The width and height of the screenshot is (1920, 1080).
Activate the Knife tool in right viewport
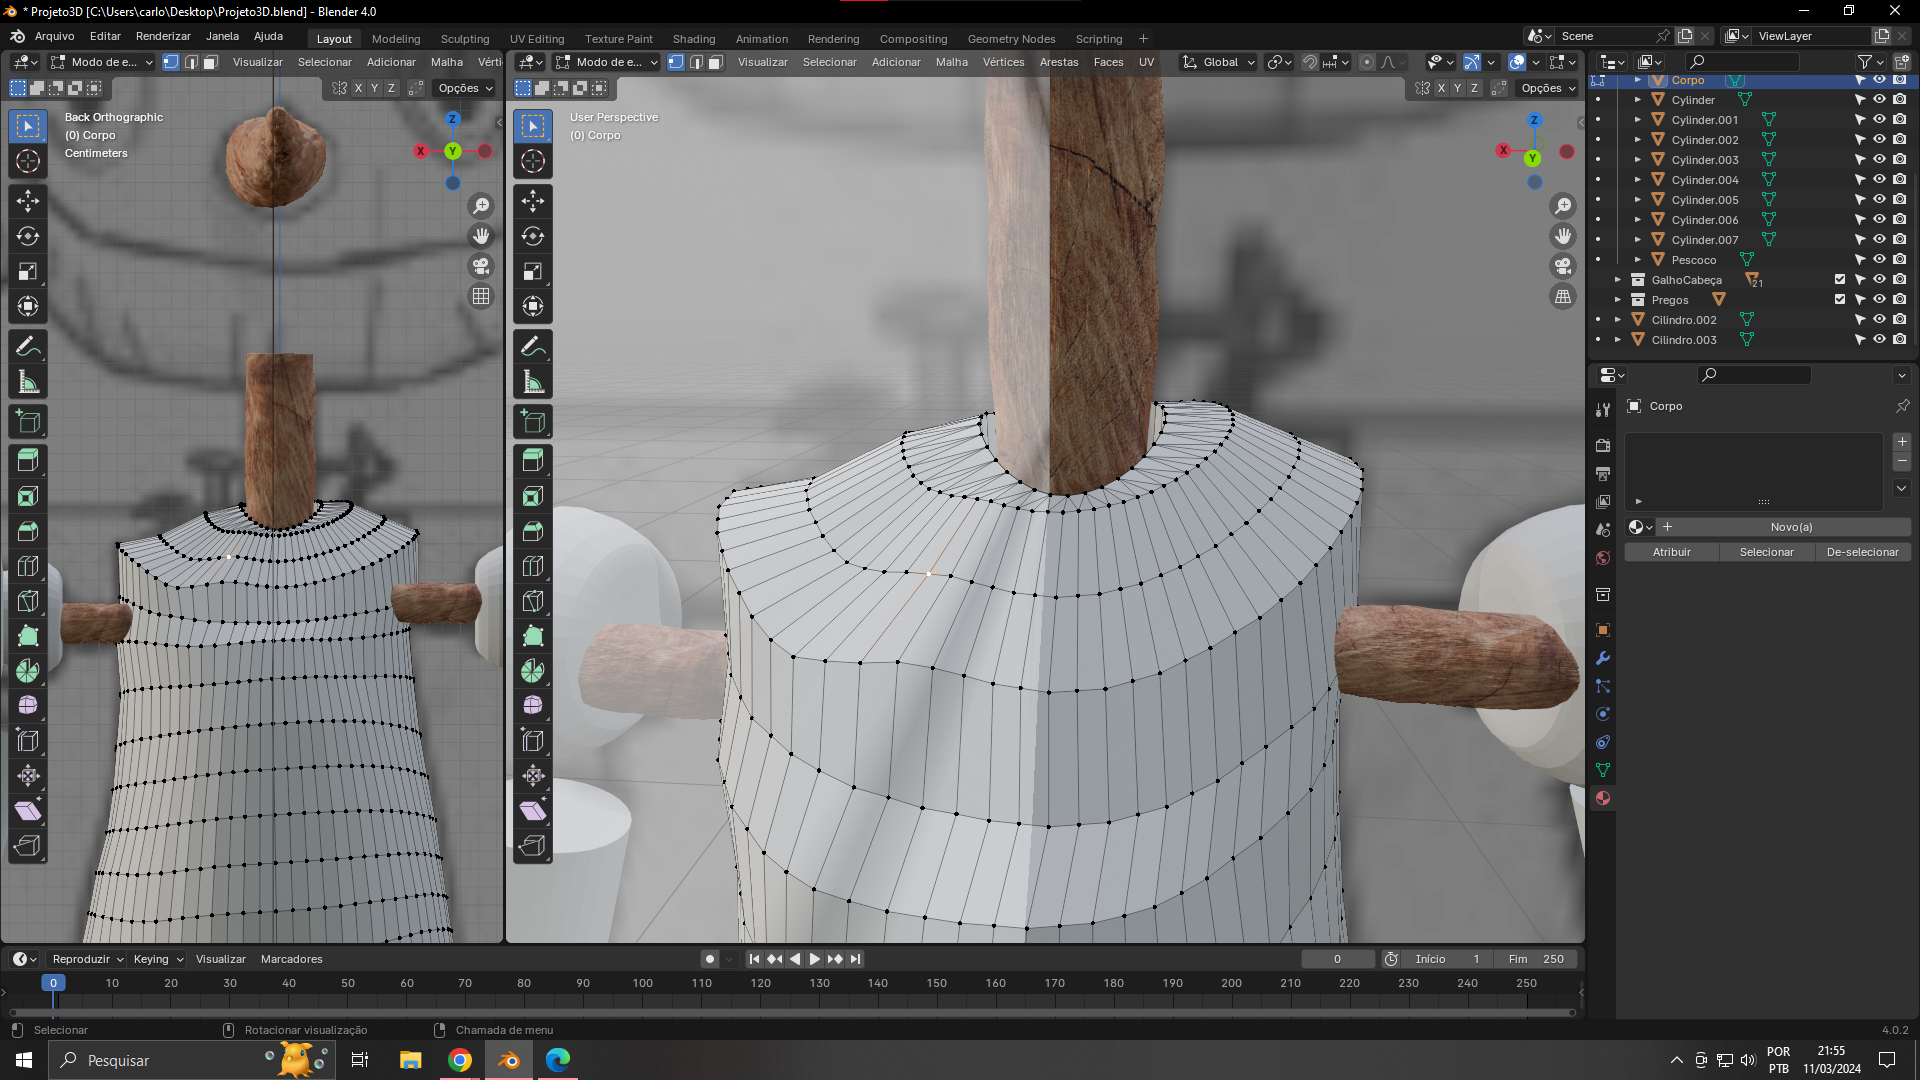pyautogui.click(x=533, y=601)
